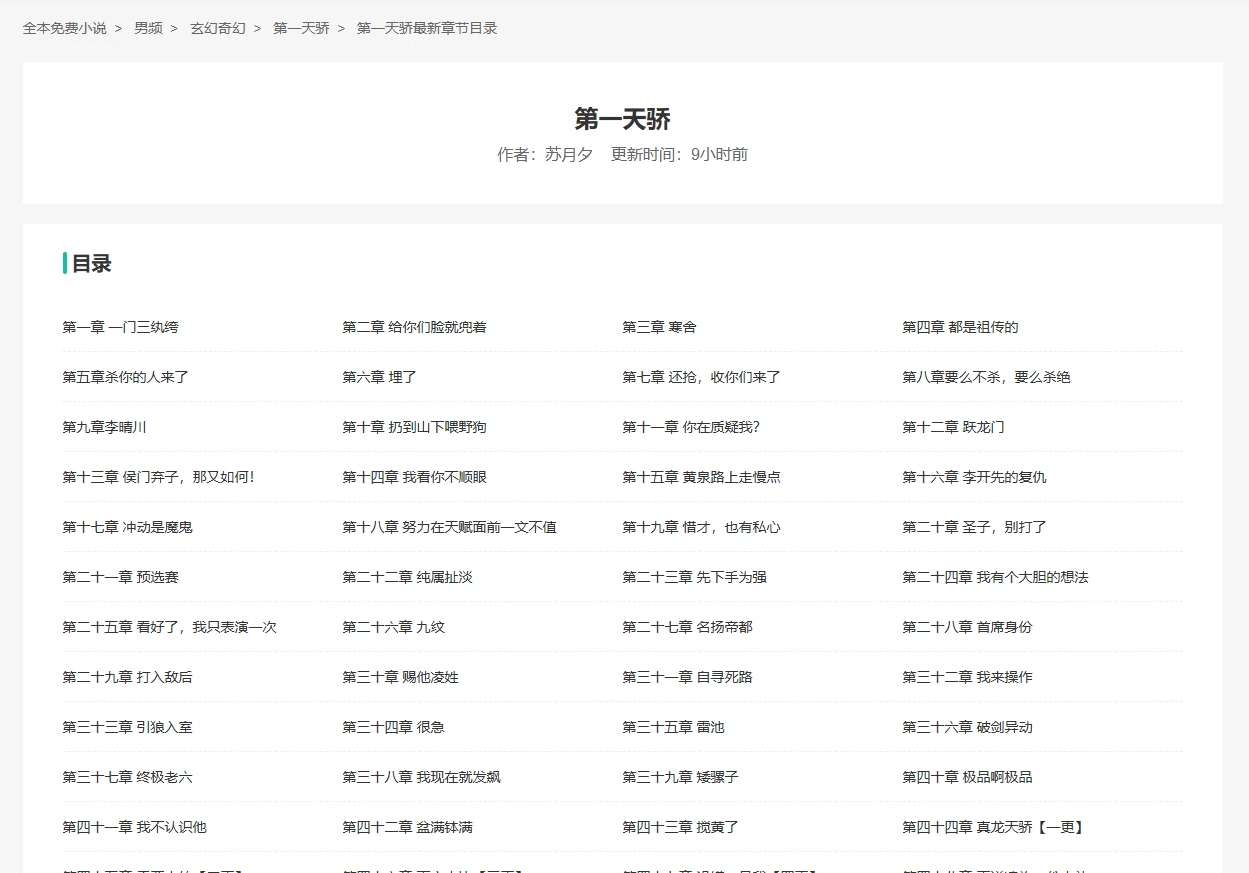Click the 第一天骄 breadcrumb link
The width and height of the screenshot is (1249, 873).
(x=301, y=28)
